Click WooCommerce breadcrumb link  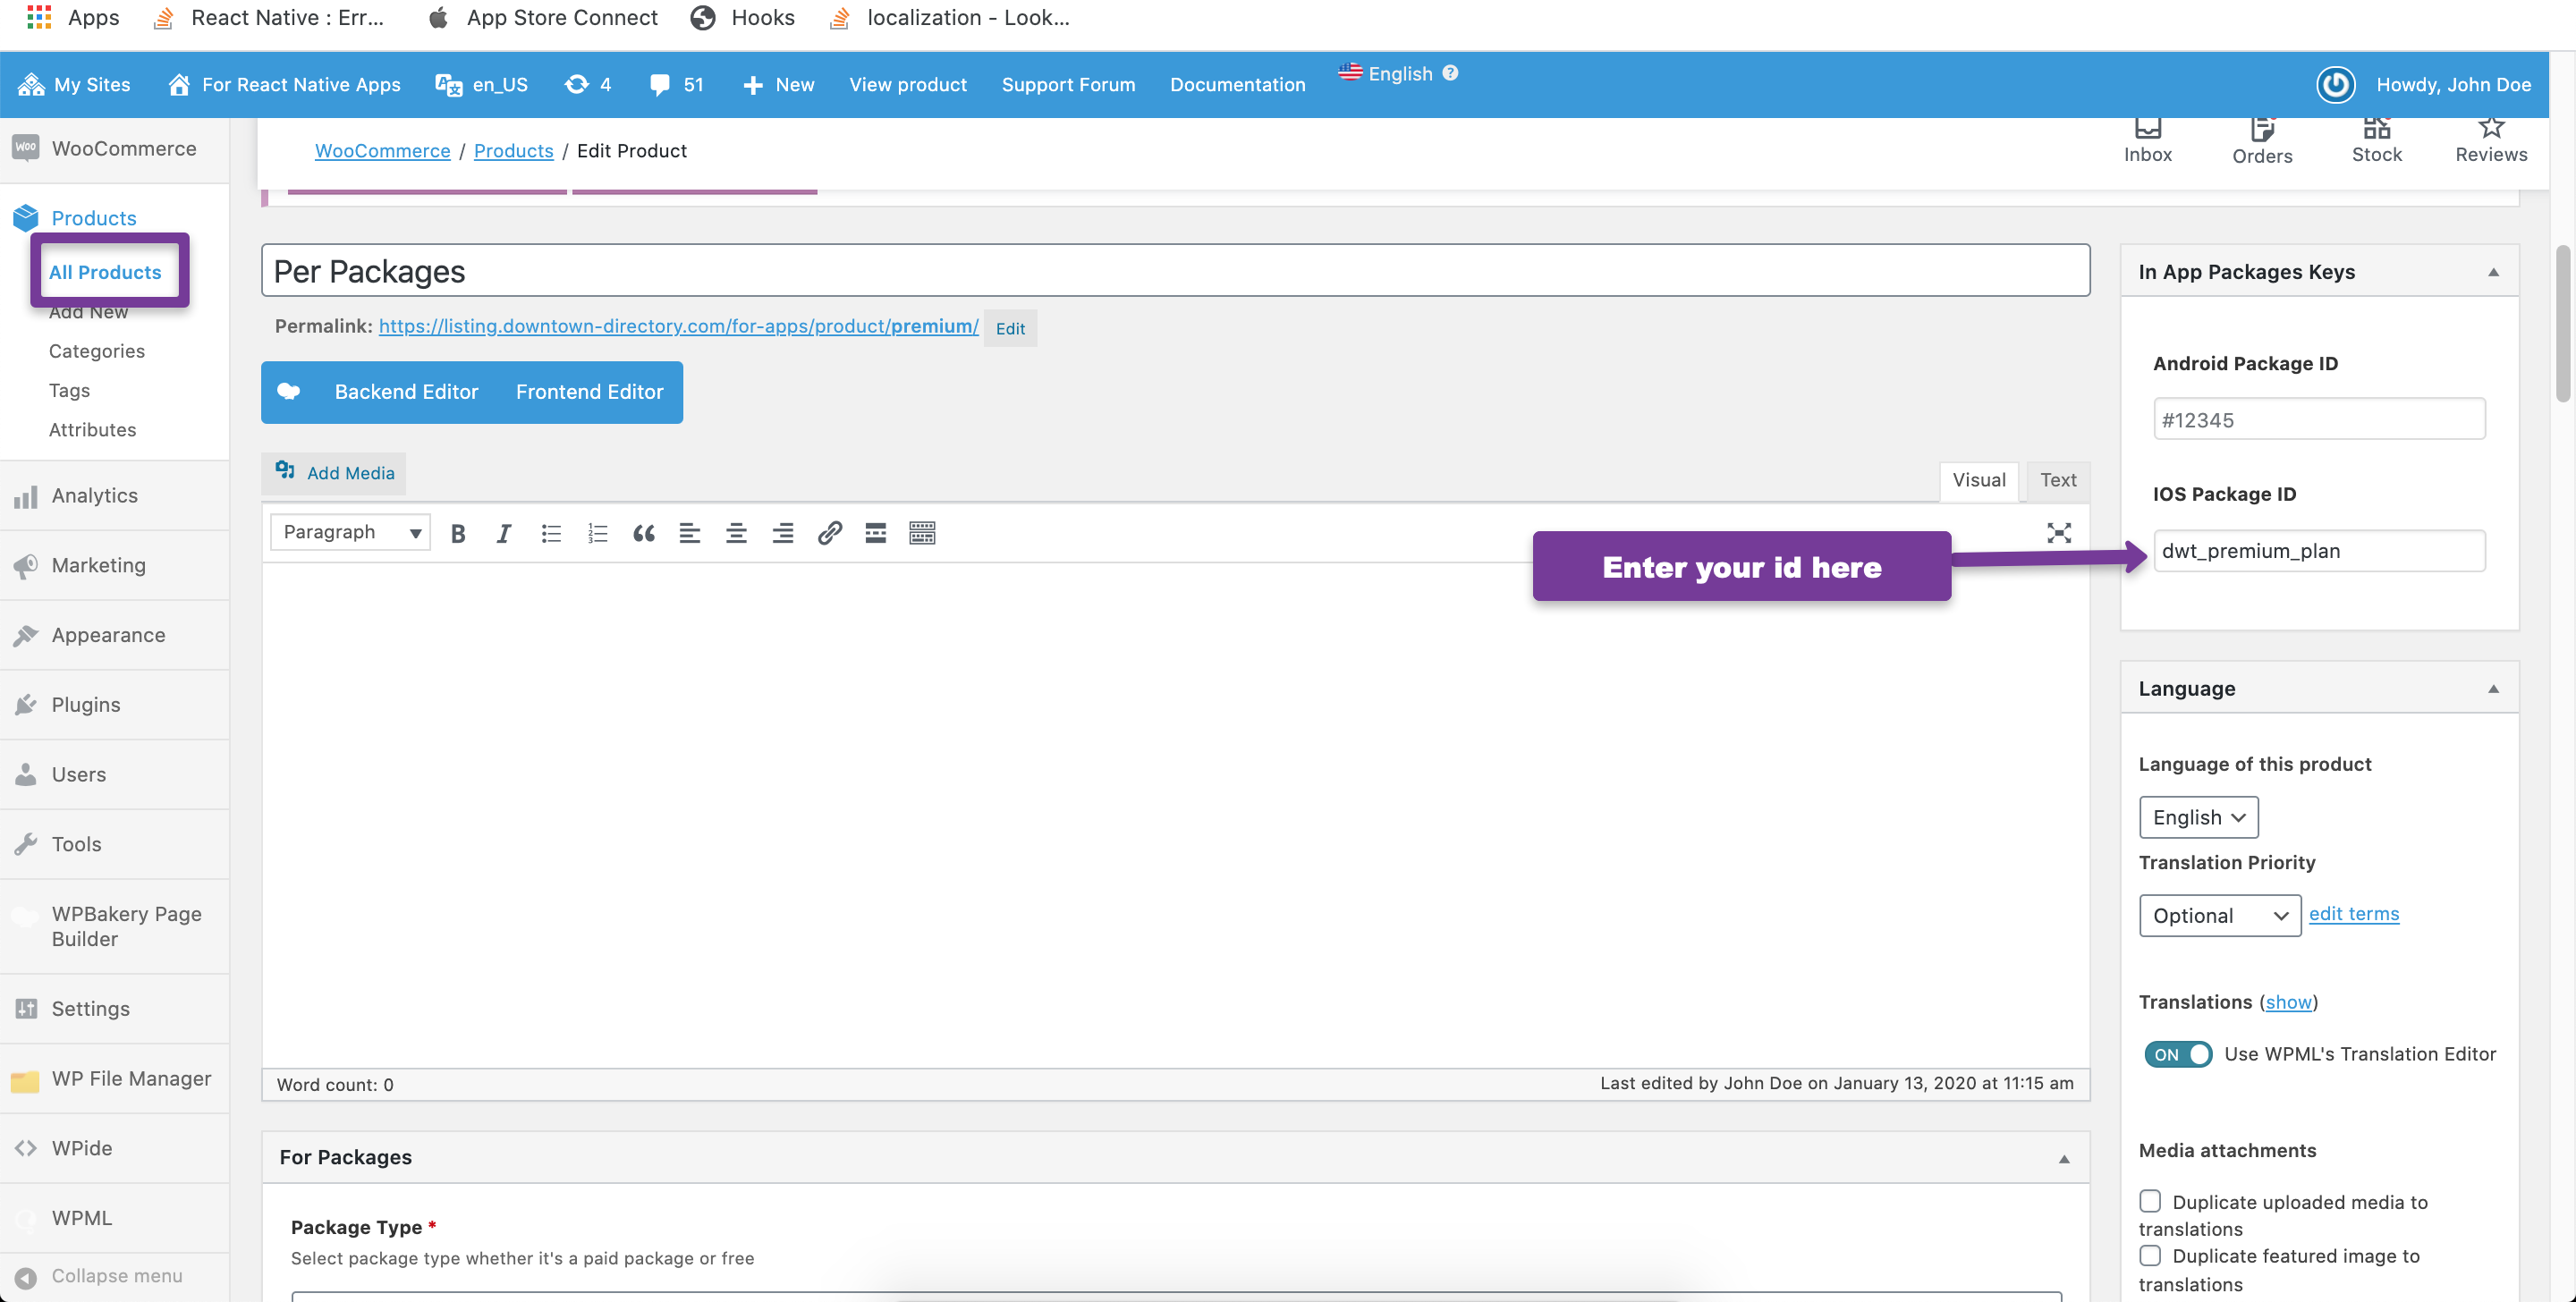(x=382, y=151)
